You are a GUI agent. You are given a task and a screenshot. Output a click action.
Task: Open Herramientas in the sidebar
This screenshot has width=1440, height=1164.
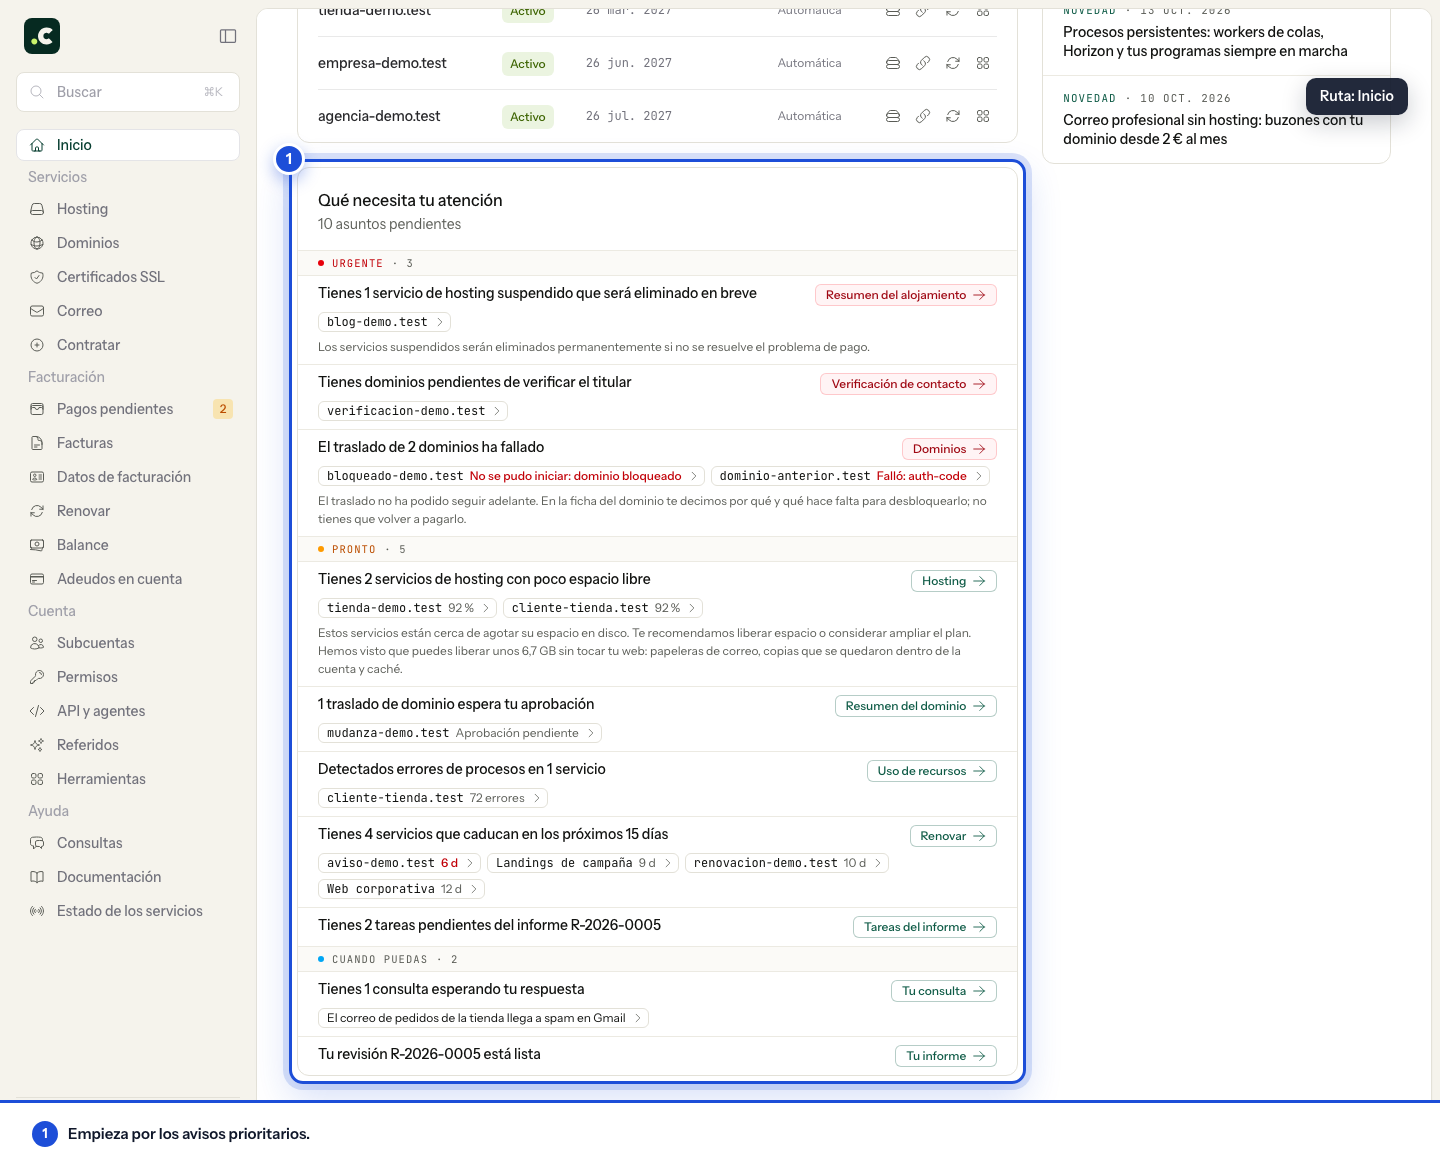point(128,779)
